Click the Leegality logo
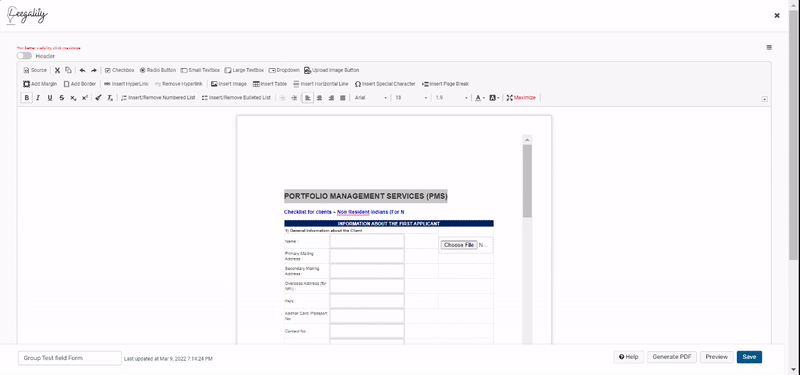The image size is (800, 375). point(27,15)
